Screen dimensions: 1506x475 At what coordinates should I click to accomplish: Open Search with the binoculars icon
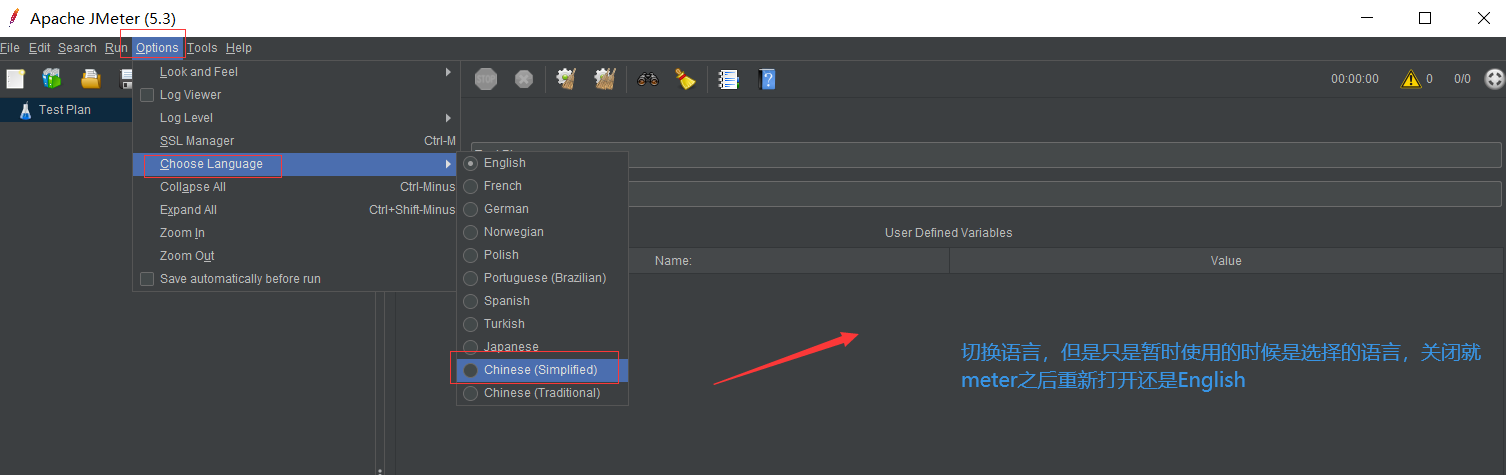[x=648, y=80]
